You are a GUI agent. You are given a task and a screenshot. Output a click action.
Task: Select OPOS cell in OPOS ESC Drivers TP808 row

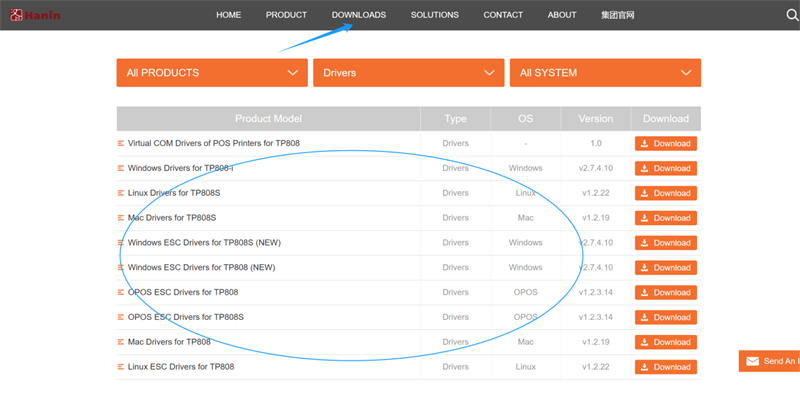(x=526, y=292)
